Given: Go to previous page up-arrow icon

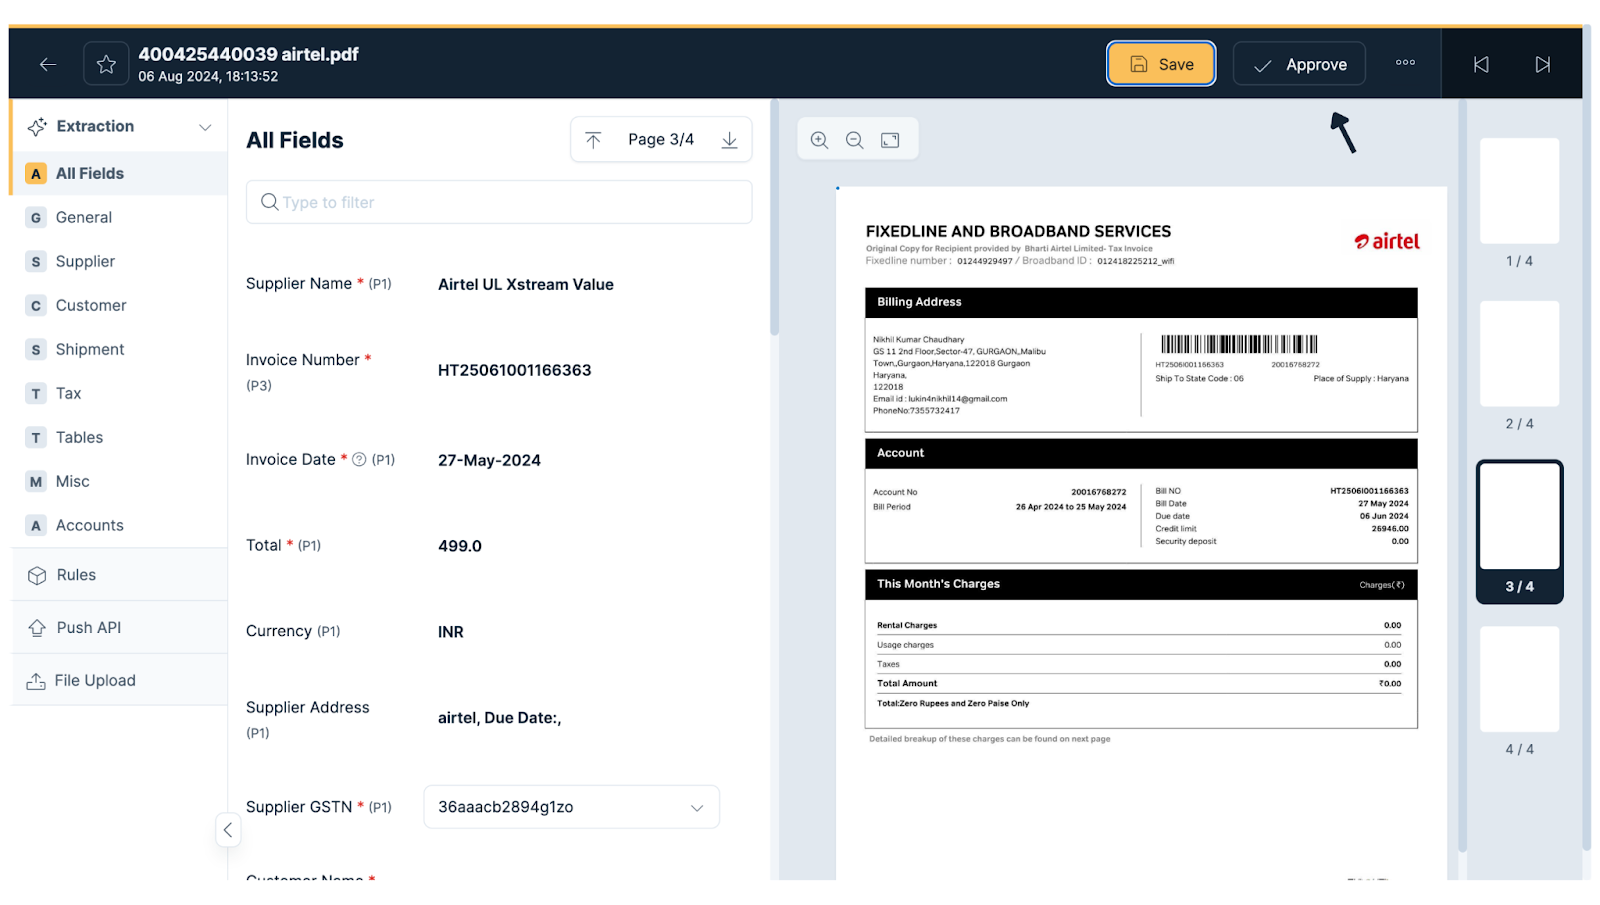Looking at the screenshot, I should pyautogui.click(x=593, y=140).
